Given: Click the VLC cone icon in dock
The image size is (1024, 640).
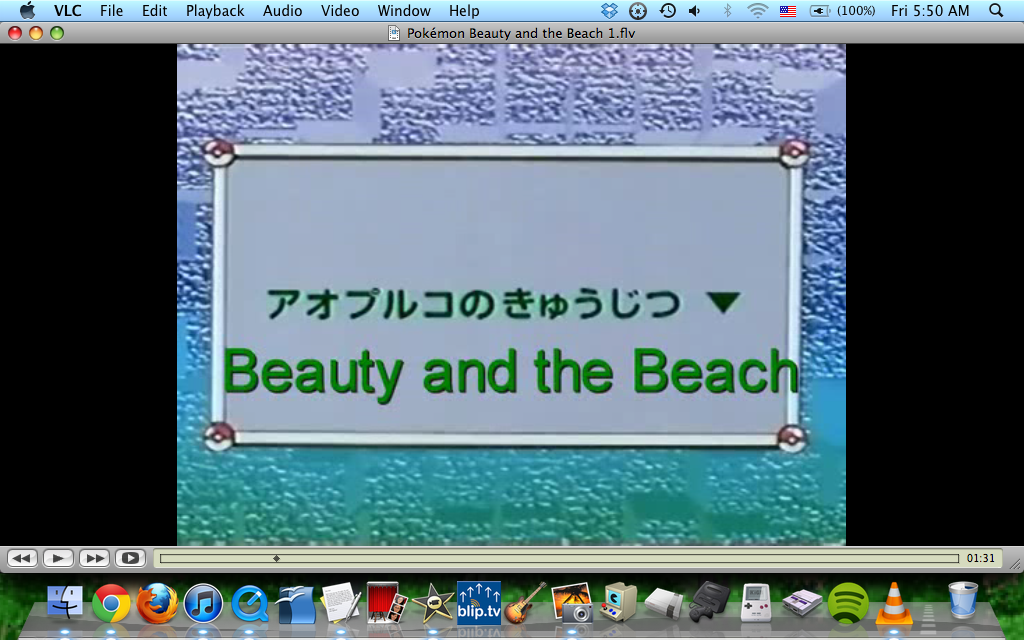Looking at the screenshot, I should coord(893,602).
